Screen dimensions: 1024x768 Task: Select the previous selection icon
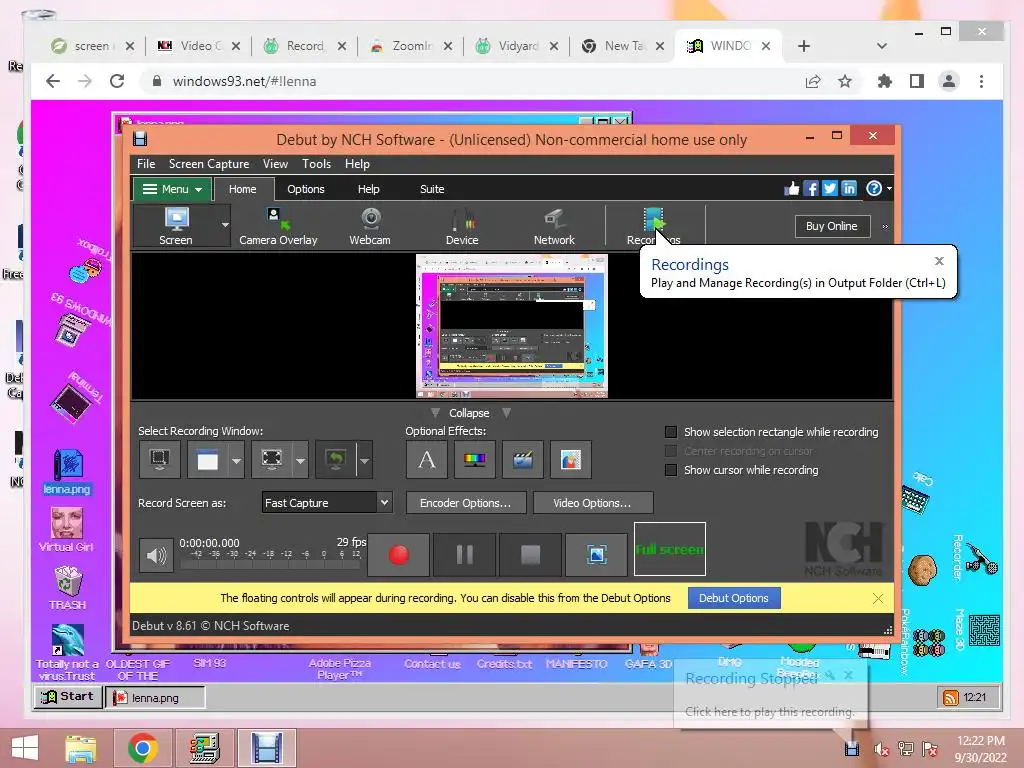click(x=335, y=460)
